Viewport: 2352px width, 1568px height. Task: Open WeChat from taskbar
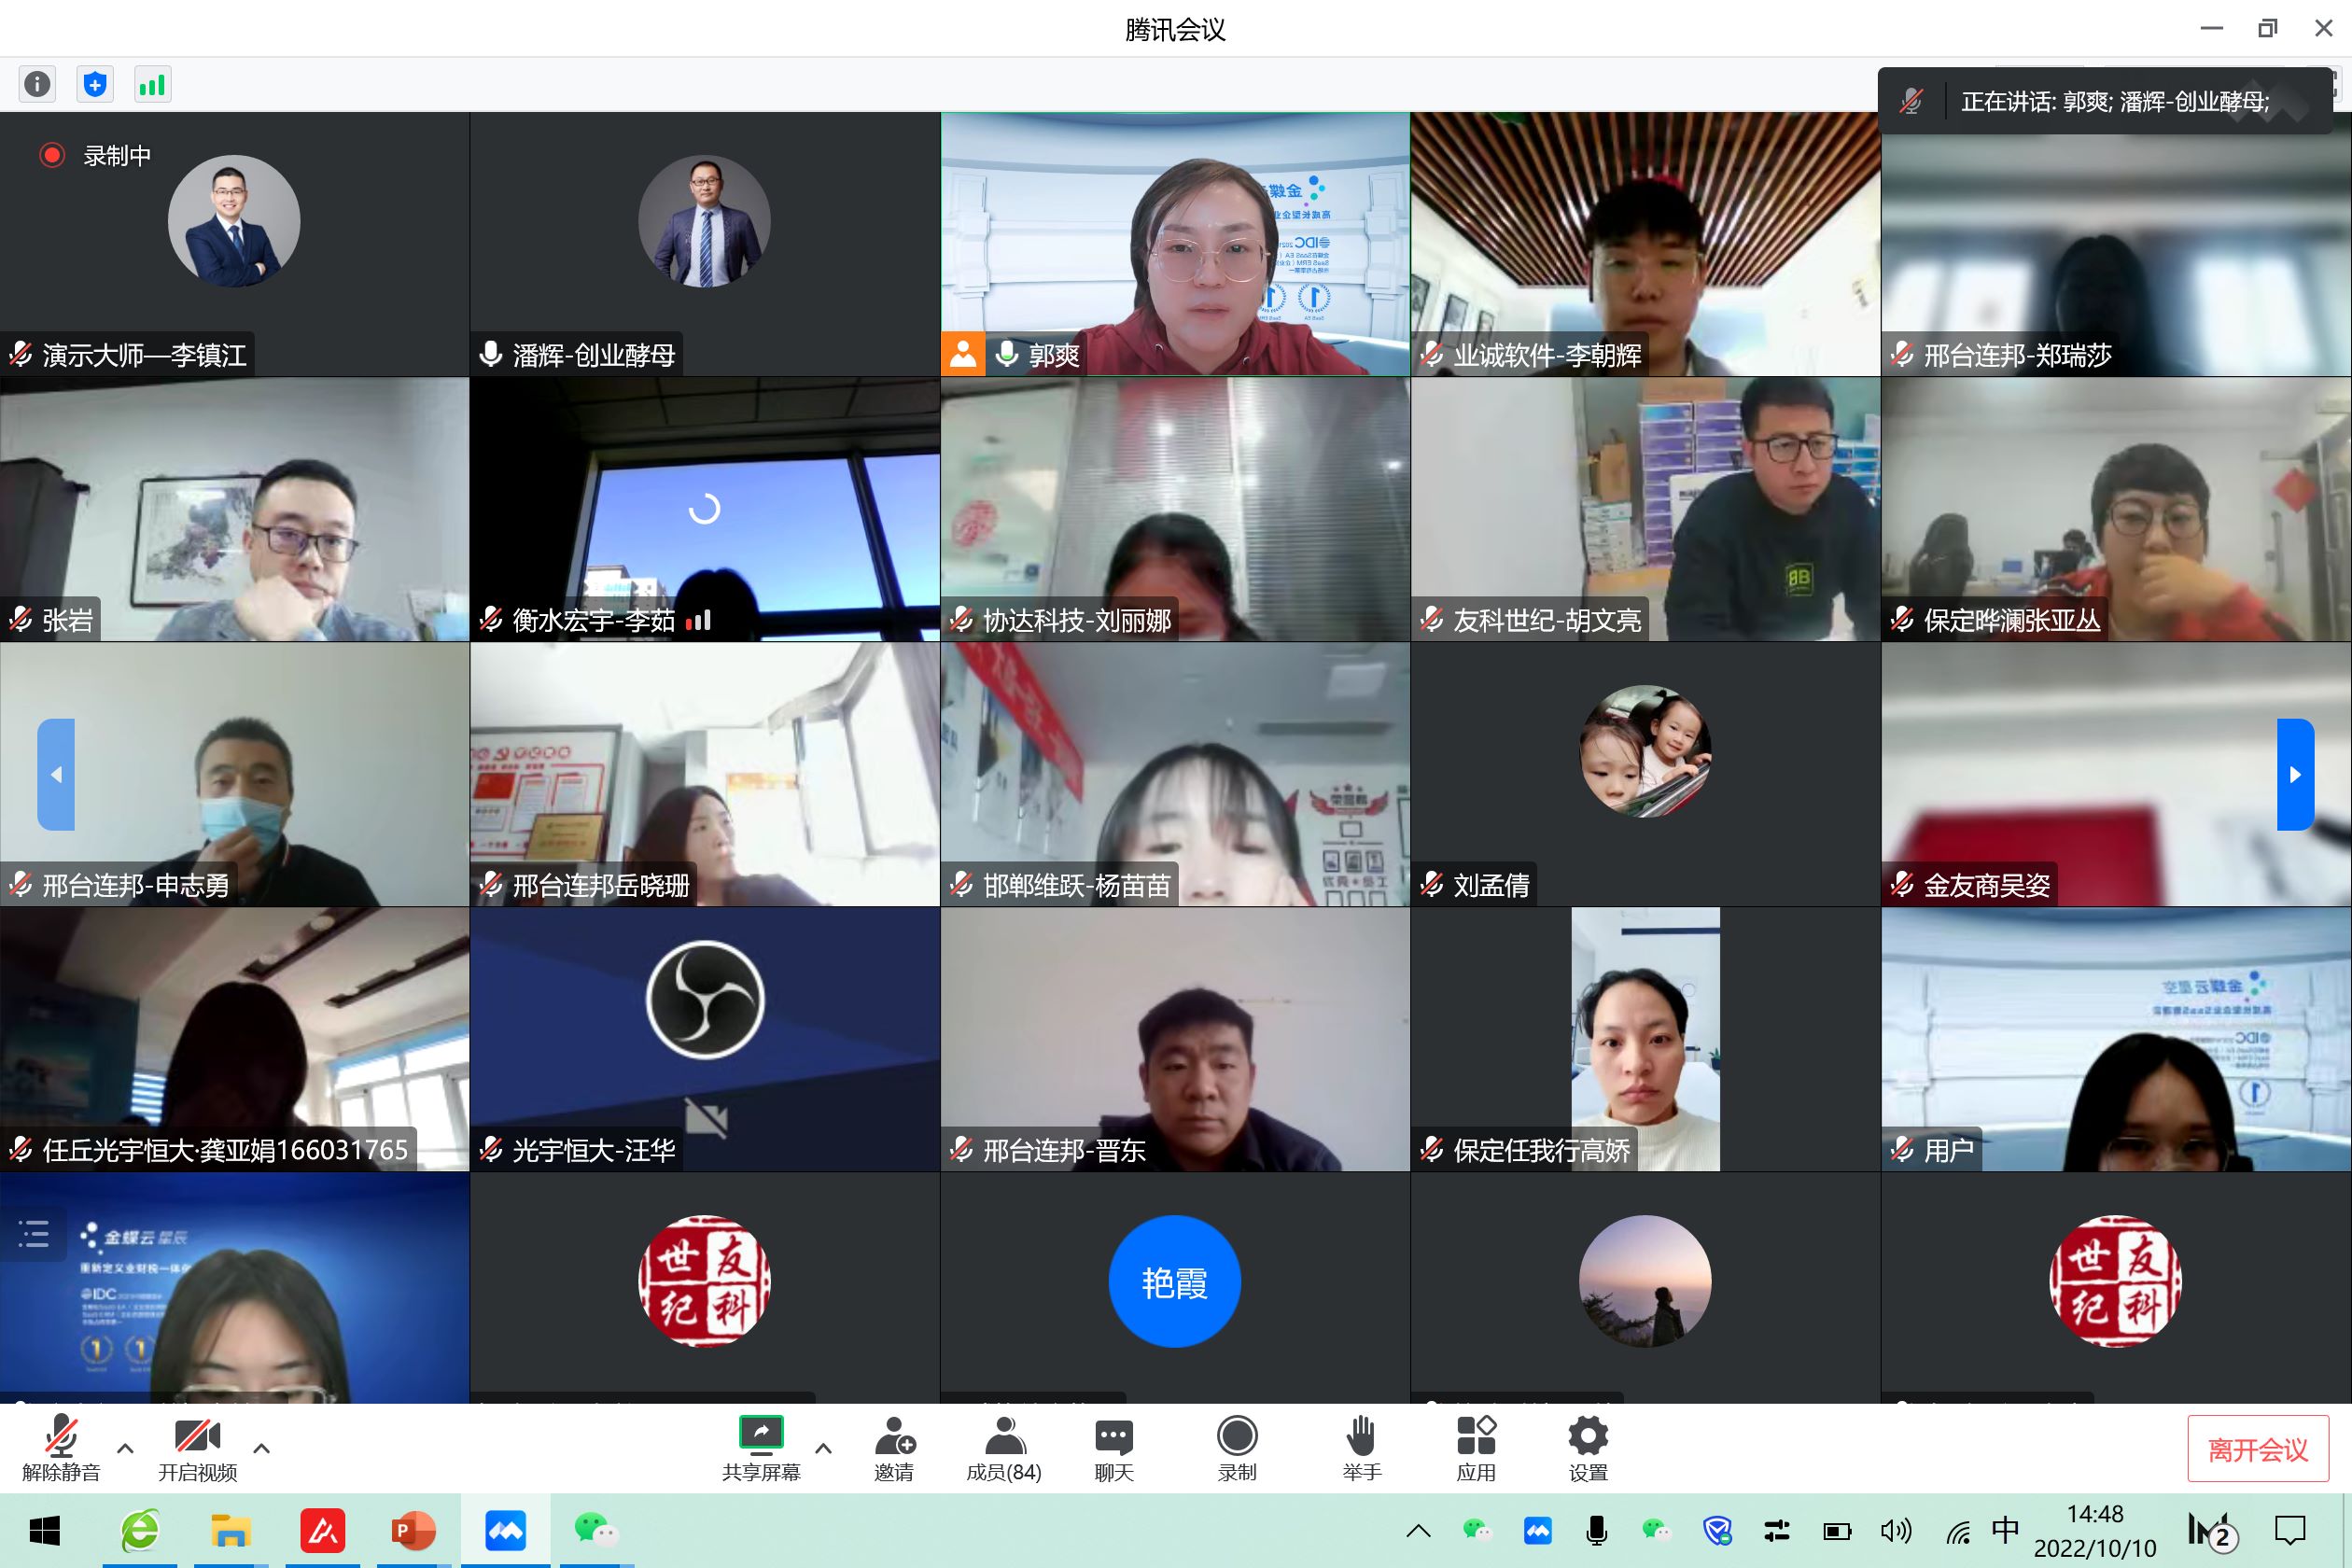point(596,1530)
